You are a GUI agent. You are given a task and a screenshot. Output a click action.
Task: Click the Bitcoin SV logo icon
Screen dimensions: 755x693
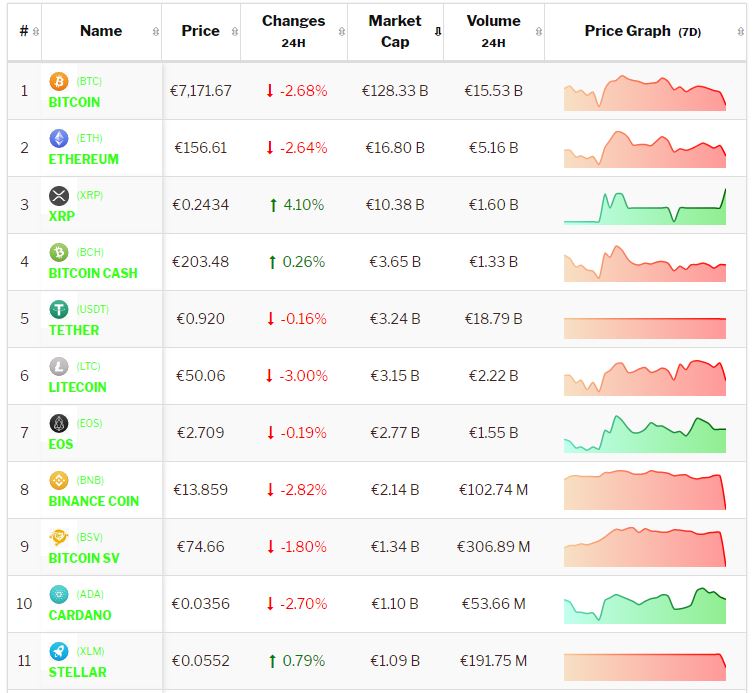(58, 537)
